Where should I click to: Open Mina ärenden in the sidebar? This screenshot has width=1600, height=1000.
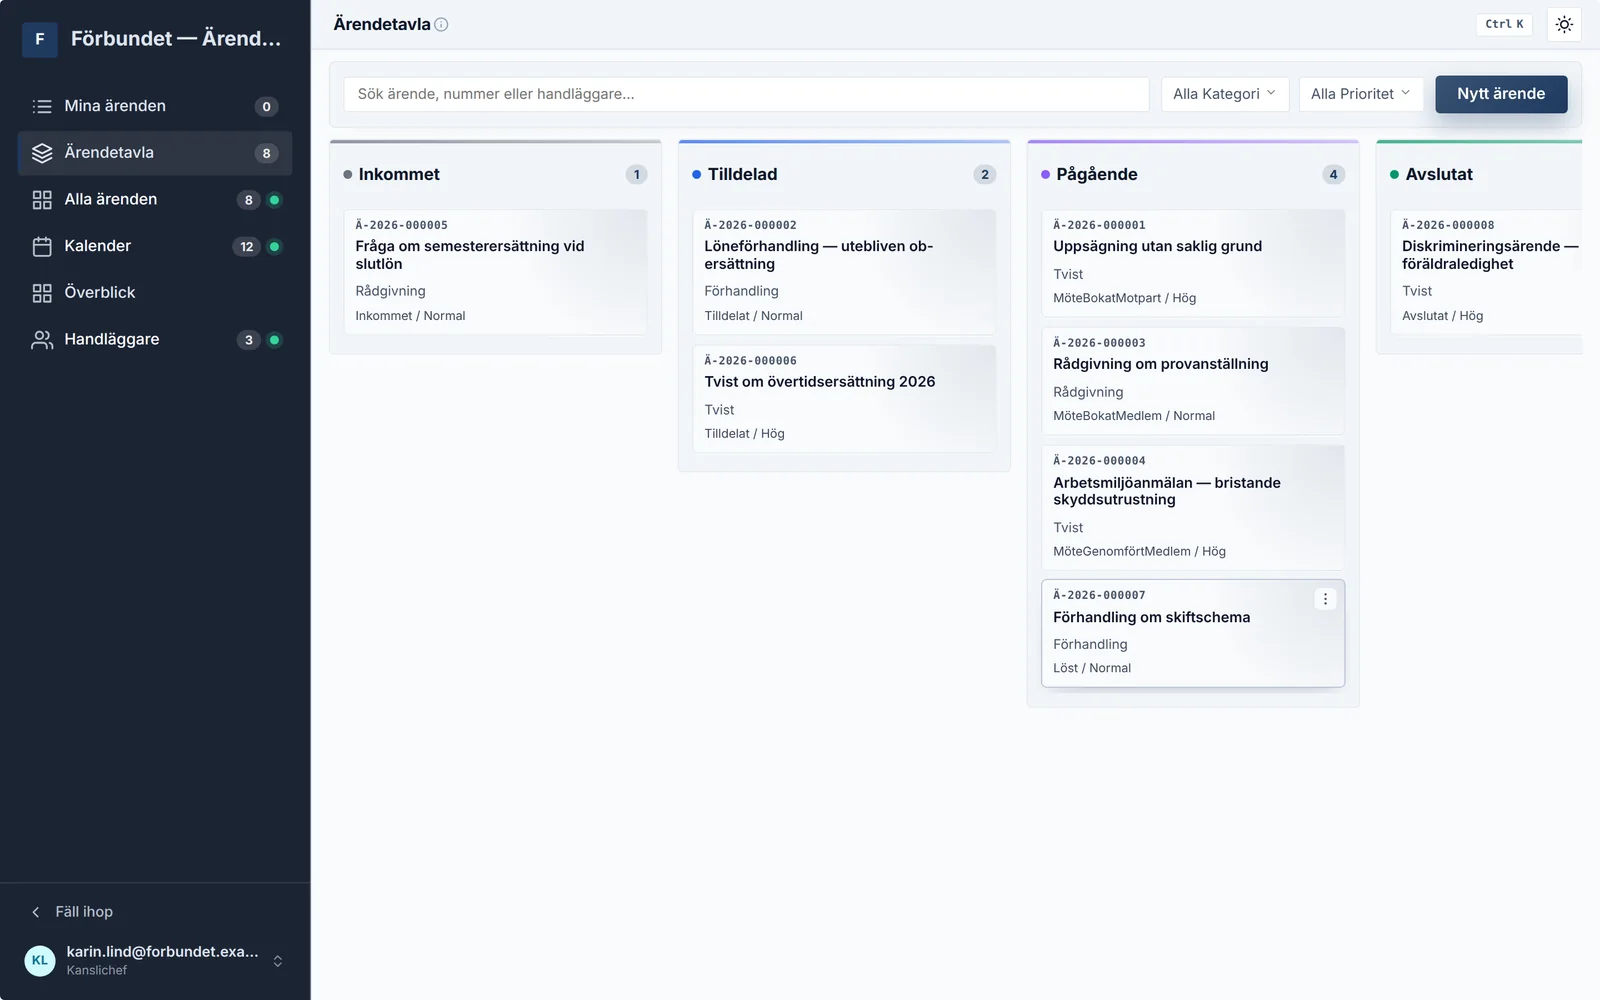click(x=155, y=106)
